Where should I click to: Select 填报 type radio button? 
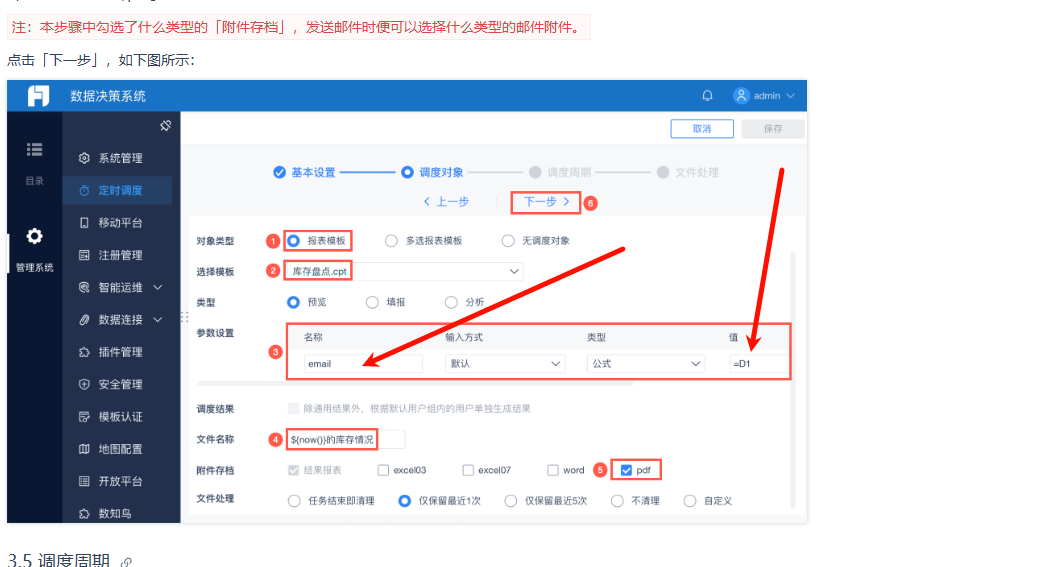[372, 302]
